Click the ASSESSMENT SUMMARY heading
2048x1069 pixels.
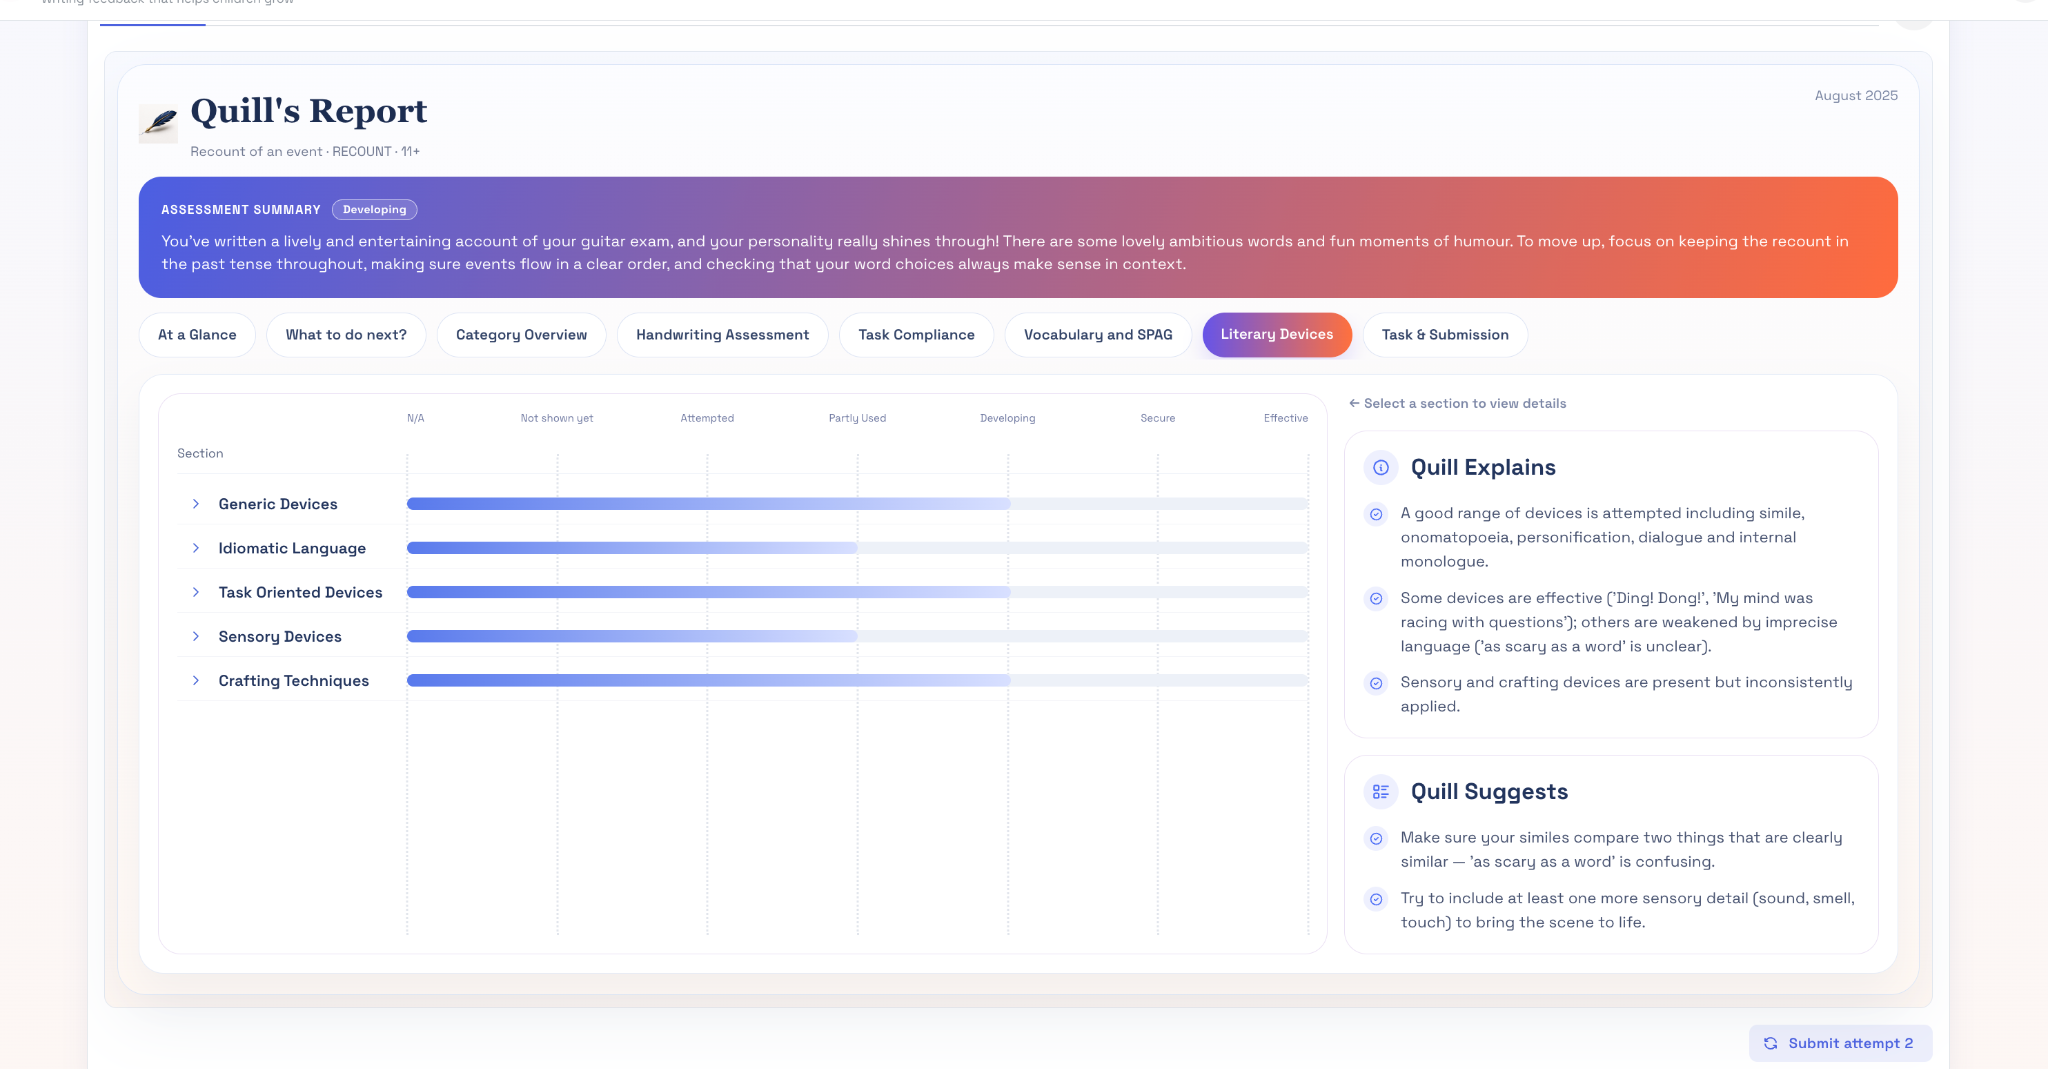(241, 210)
